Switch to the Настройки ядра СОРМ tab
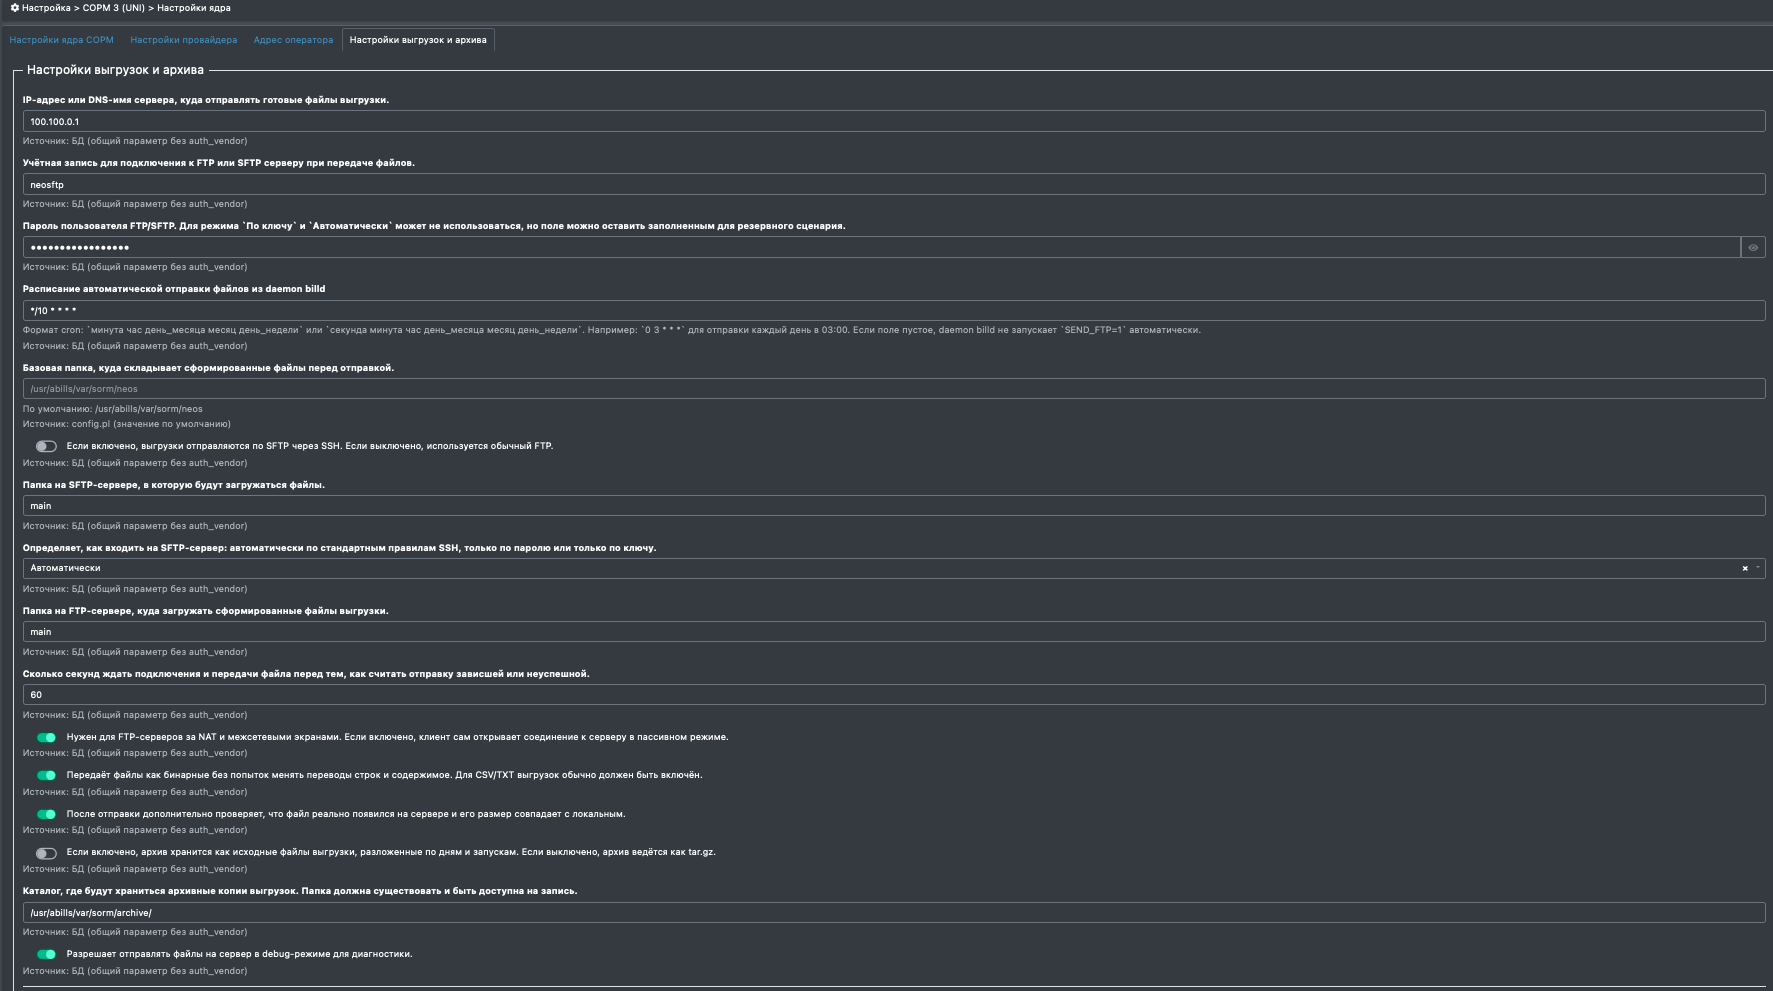Viewport: 1773px width, 991px height. [x=62, y=40]
